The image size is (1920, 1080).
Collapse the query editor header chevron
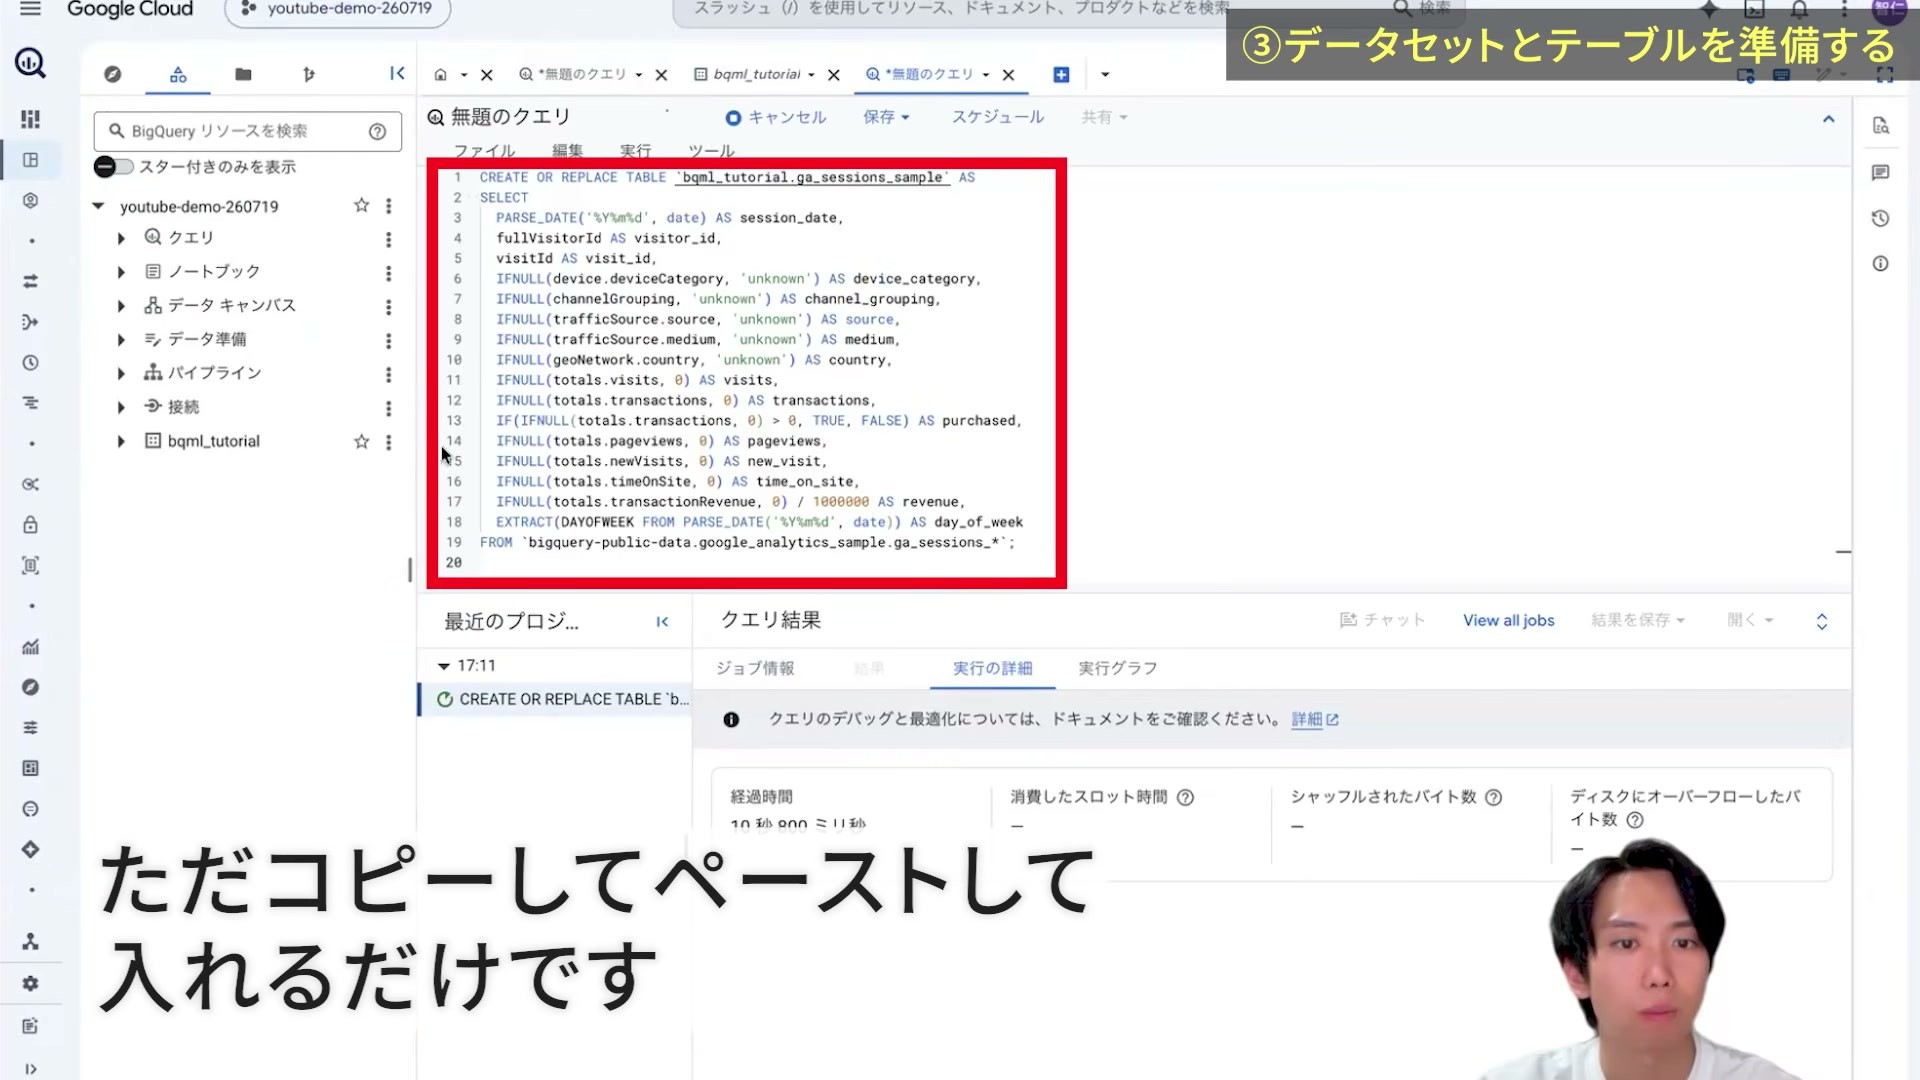[1828, 119]
